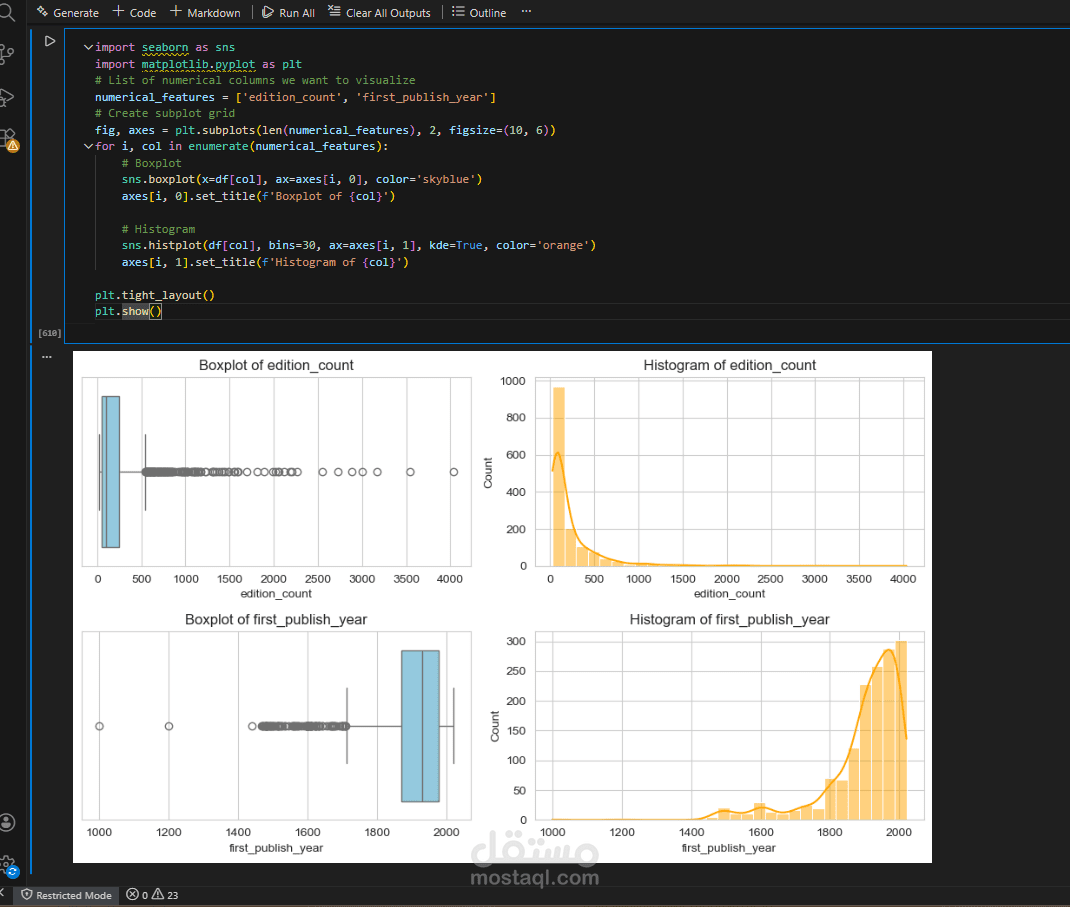This screenshot has height=907, width=1070.
Task: Open the Run and Debug view
Action: tap(8, 98)
